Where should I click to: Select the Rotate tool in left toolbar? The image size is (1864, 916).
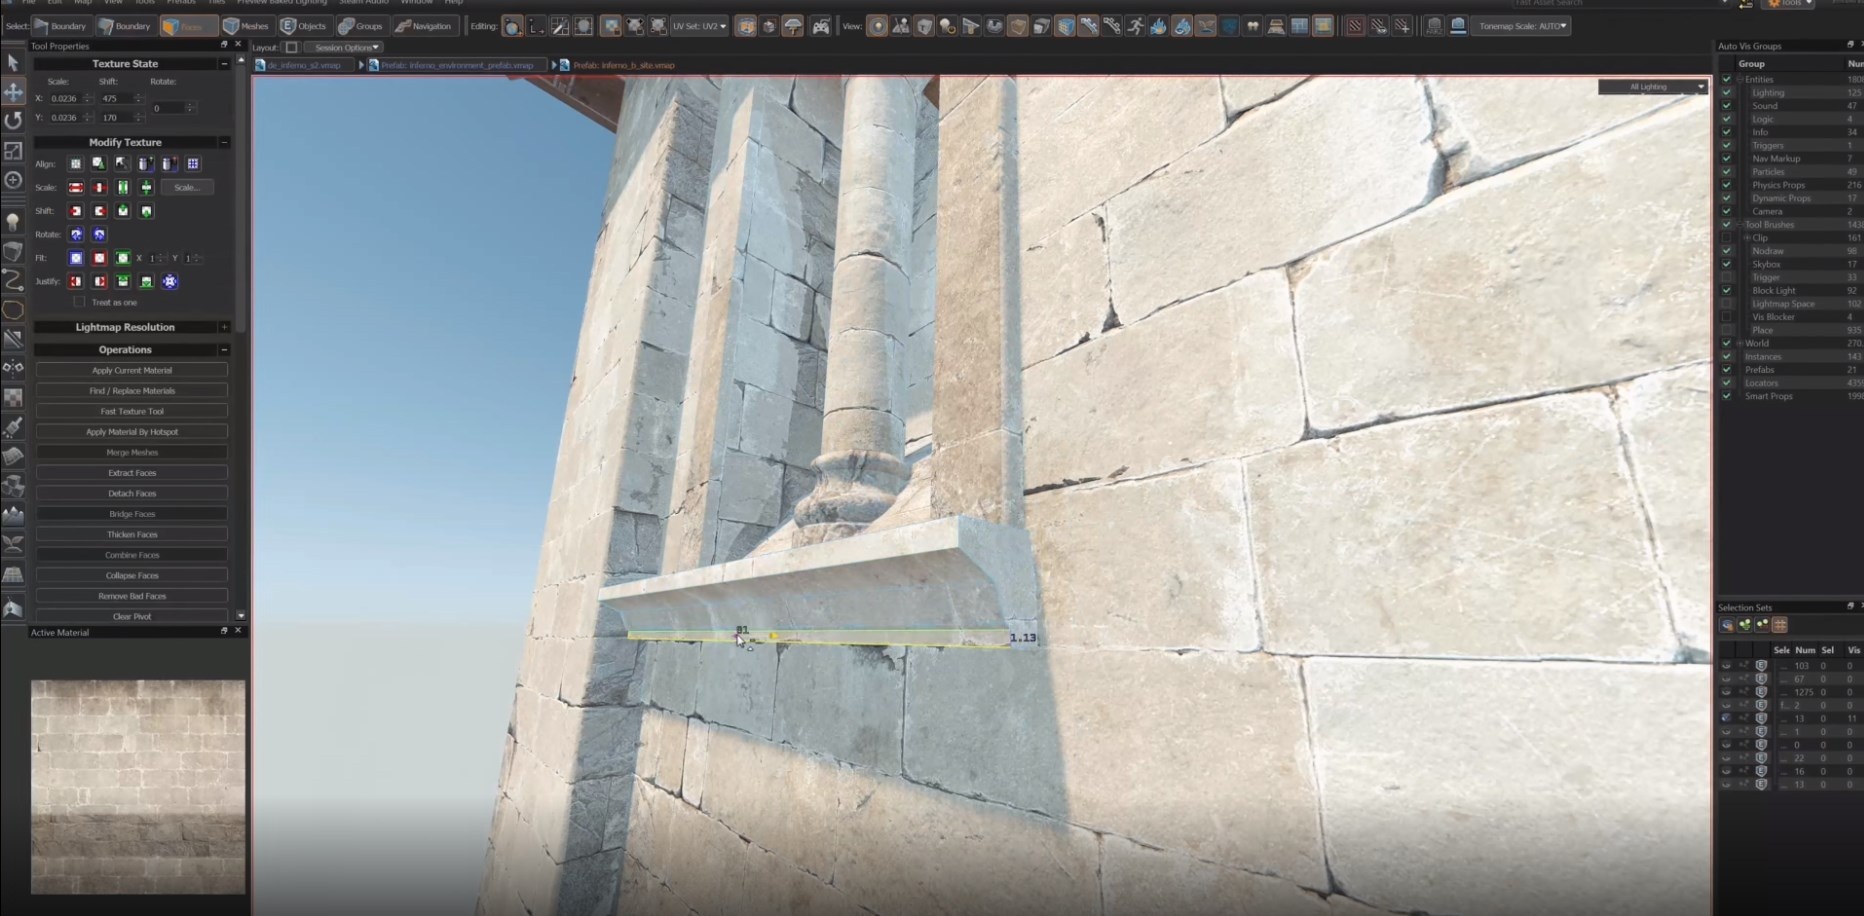click(13, 121)
